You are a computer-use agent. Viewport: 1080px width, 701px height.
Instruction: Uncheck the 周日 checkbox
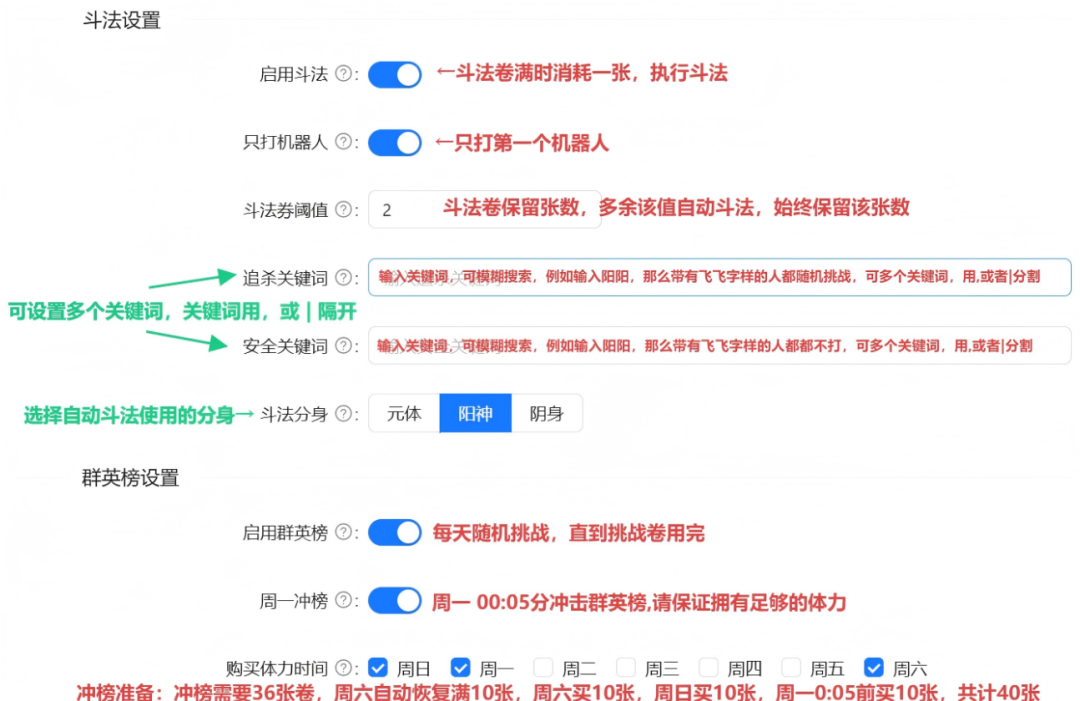coord(378,668)
